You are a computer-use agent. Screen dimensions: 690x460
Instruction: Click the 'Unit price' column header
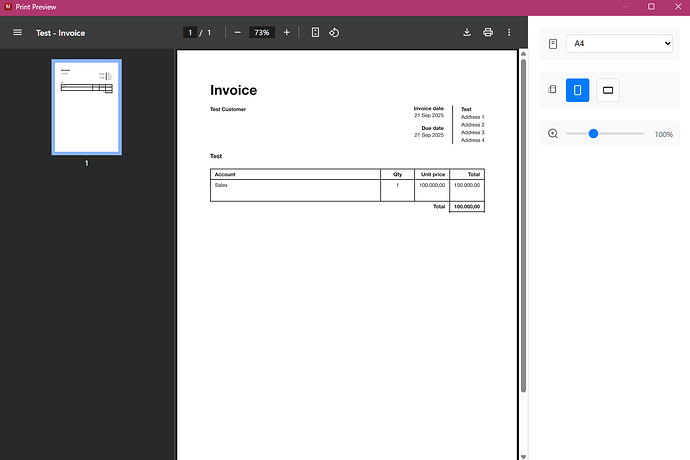433,174
